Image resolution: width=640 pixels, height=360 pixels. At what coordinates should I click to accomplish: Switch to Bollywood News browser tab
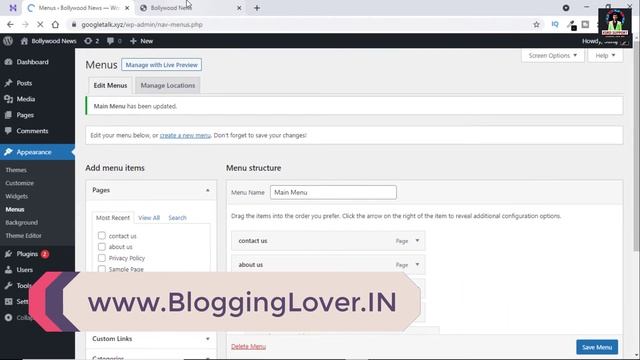point(190,8)
